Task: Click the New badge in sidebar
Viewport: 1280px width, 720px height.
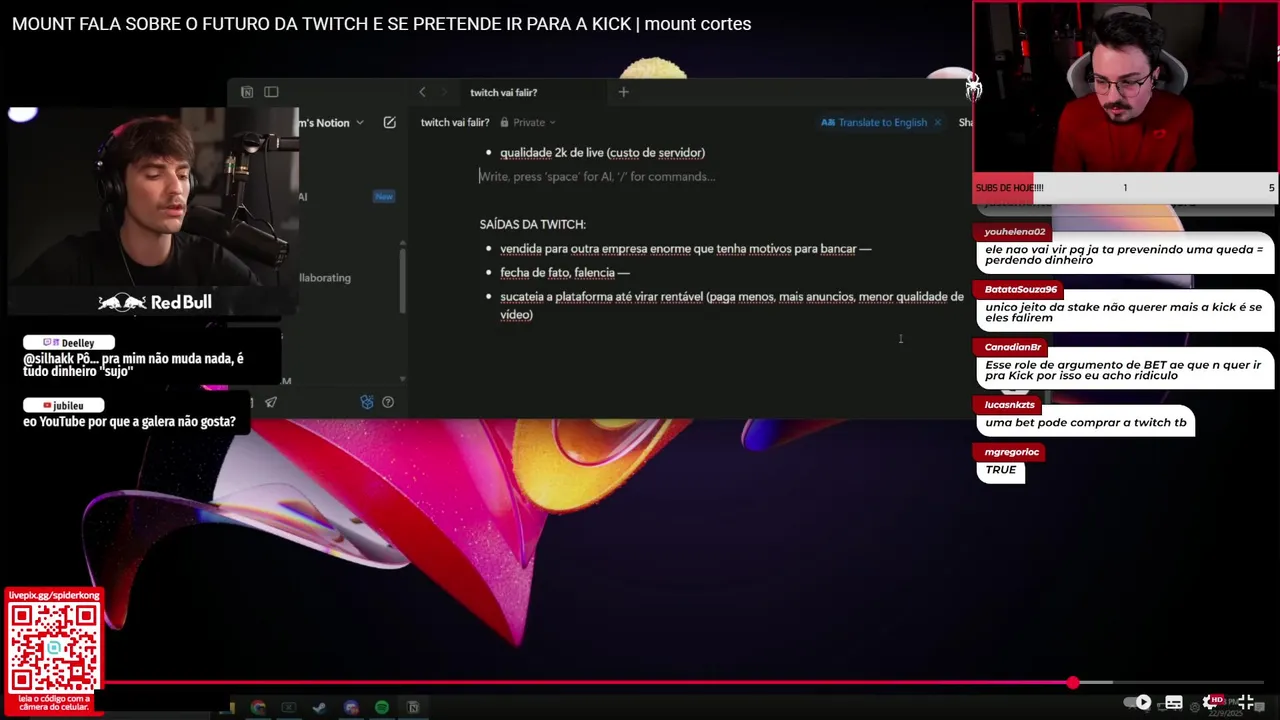Action: (384, 197)
